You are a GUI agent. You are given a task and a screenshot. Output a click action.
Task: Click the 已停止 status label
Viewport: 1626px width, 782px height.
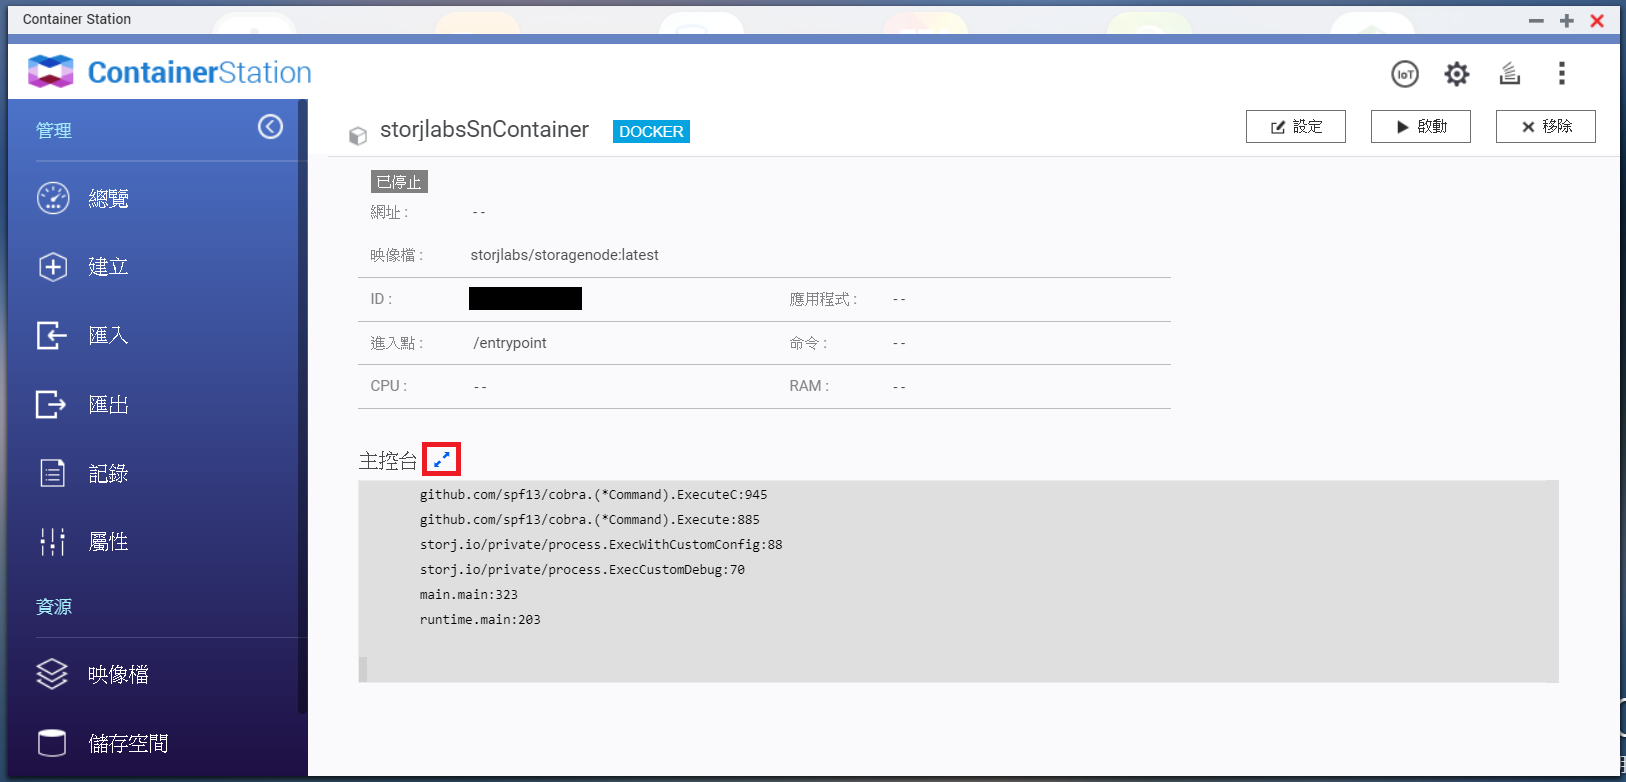(399, 181)
